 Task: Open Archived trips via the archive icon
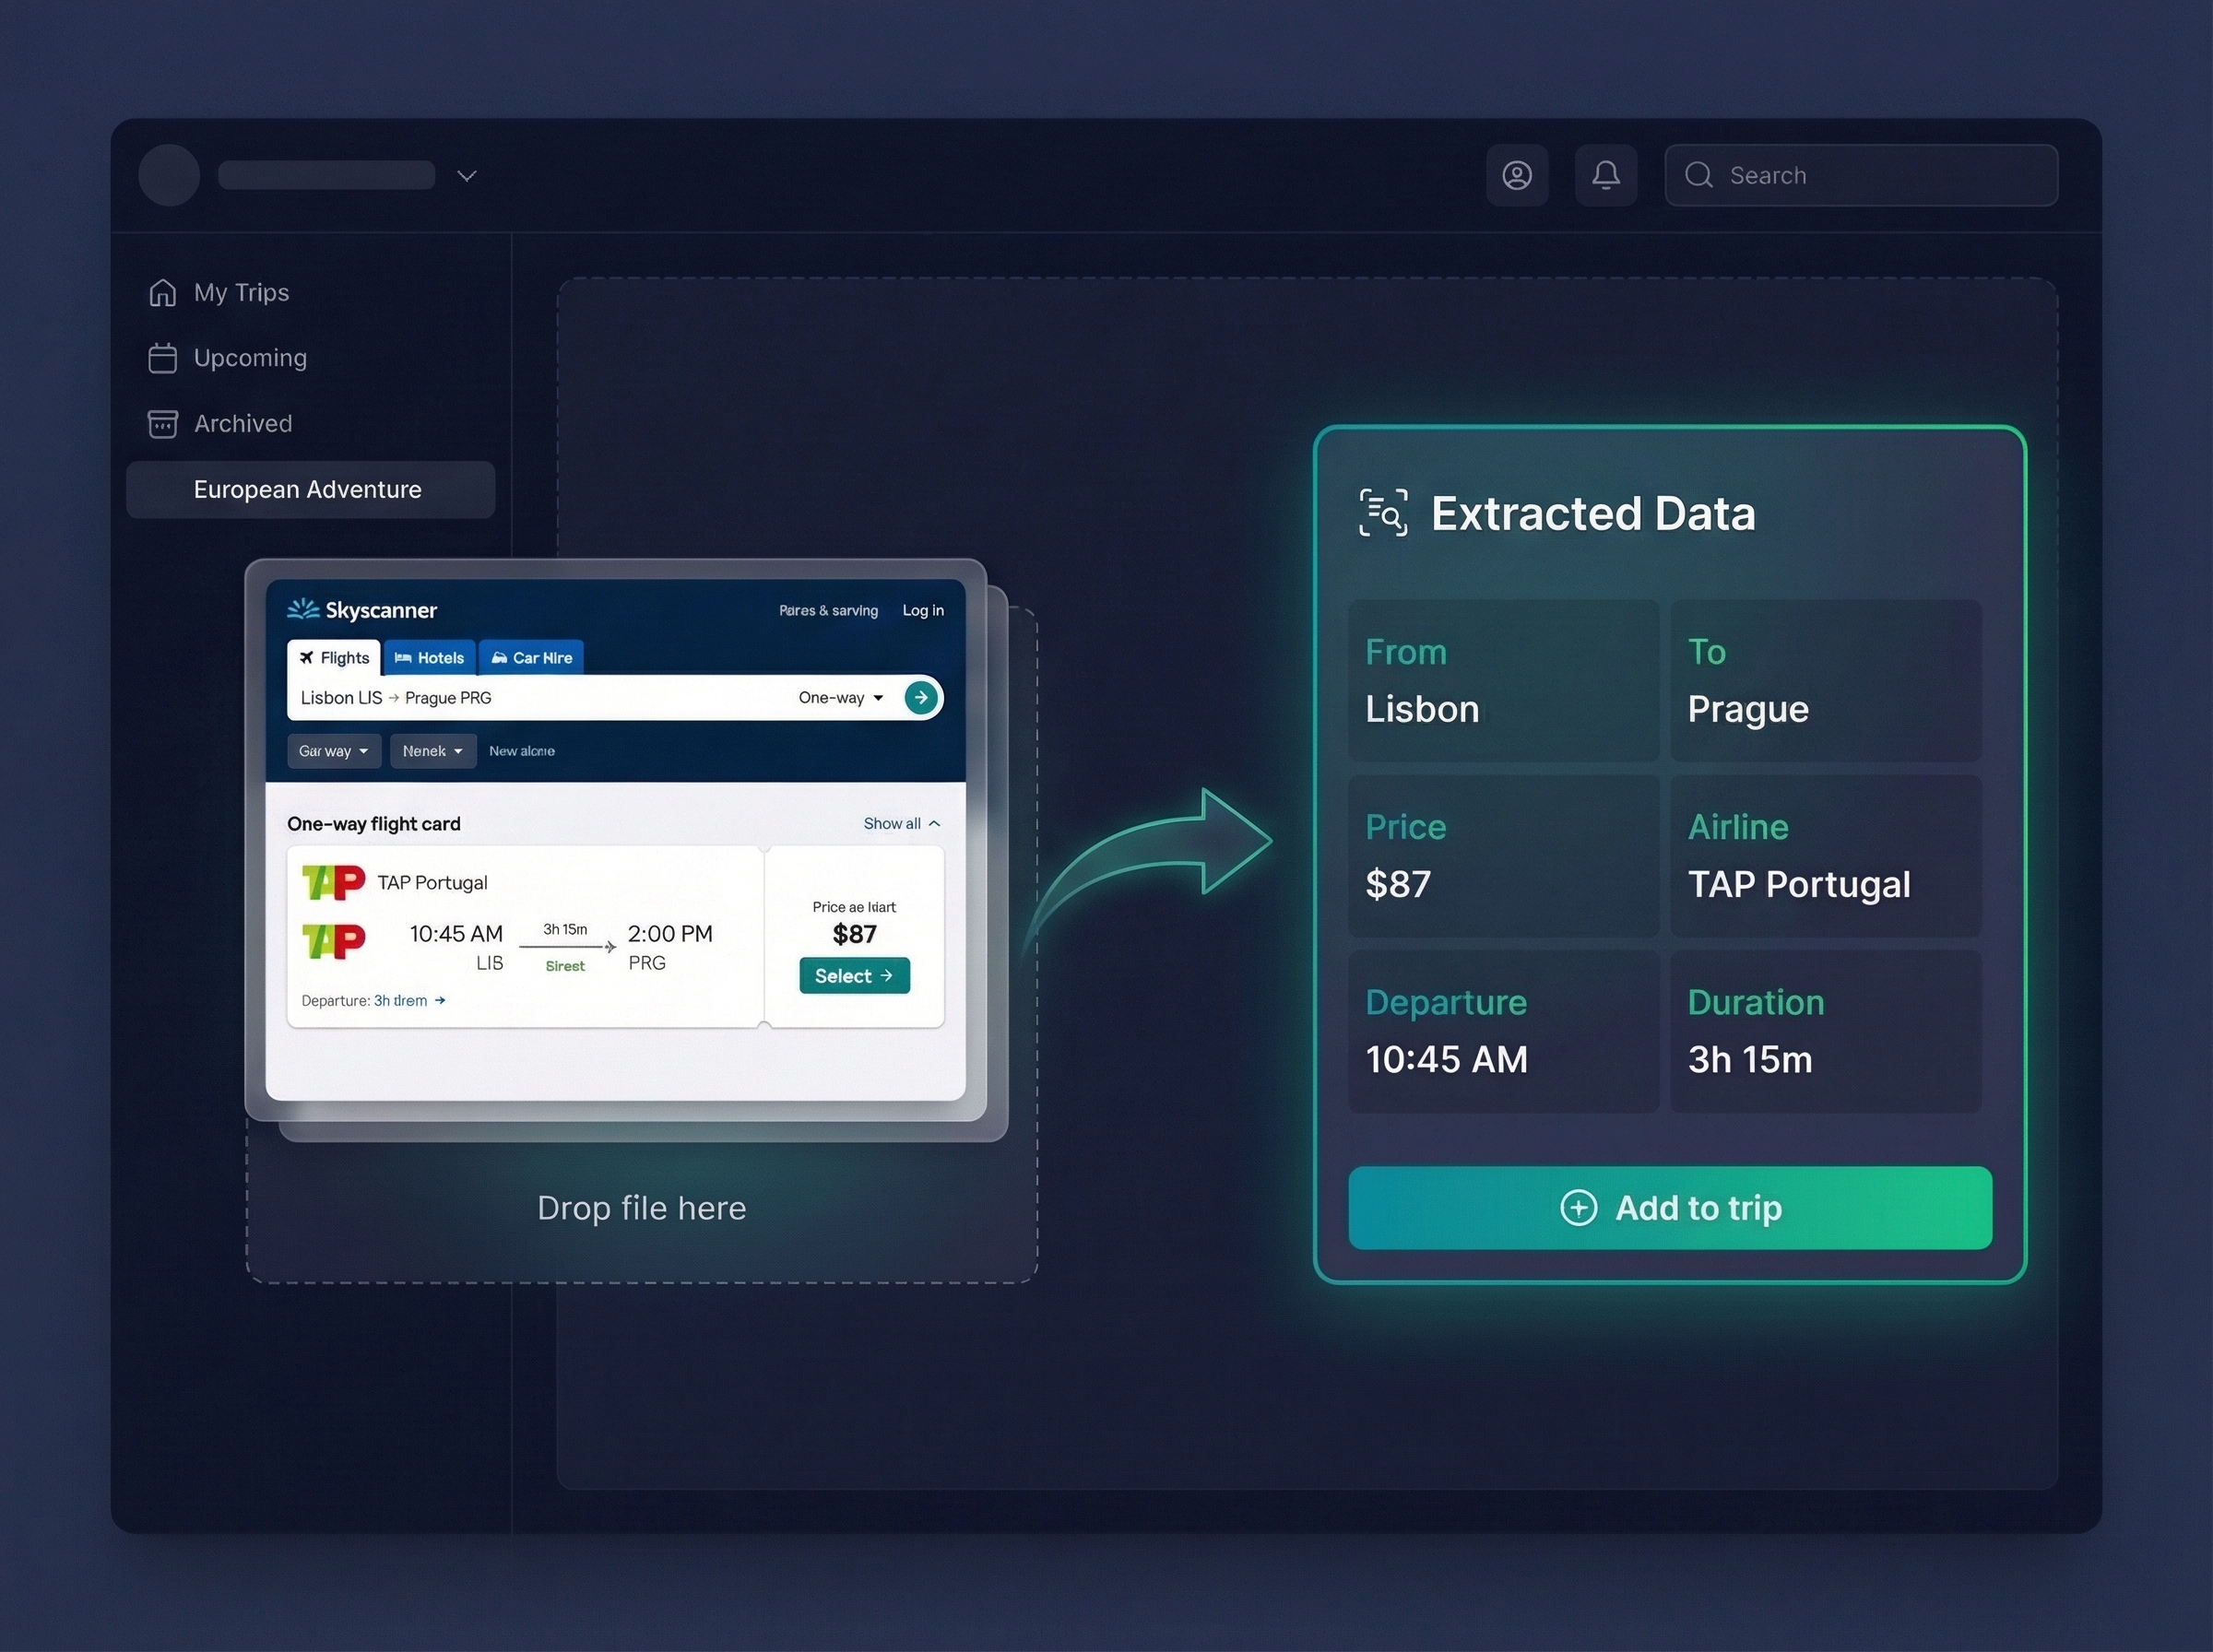point(163,423)
